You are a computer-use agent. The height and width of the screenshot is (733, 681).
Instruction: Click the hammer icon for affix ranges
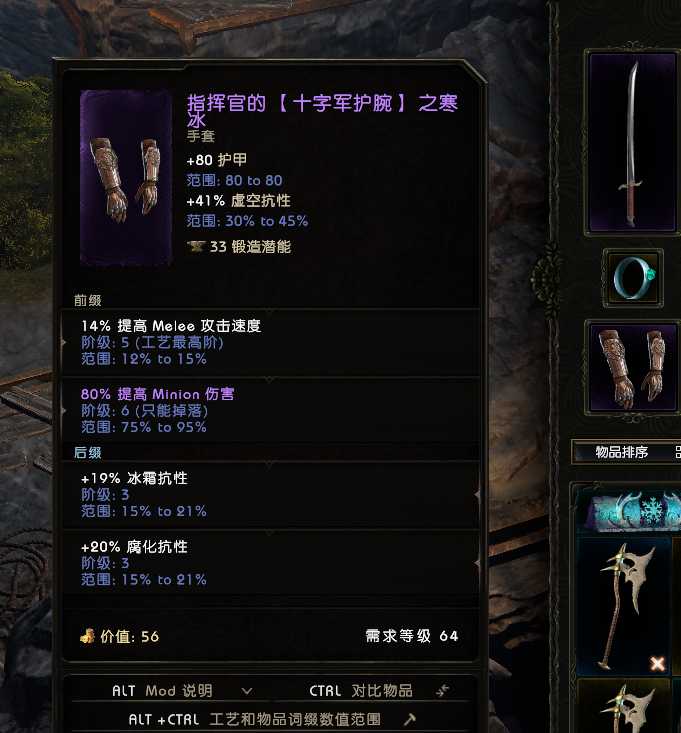pyautogui.click(x=409, y=719)
